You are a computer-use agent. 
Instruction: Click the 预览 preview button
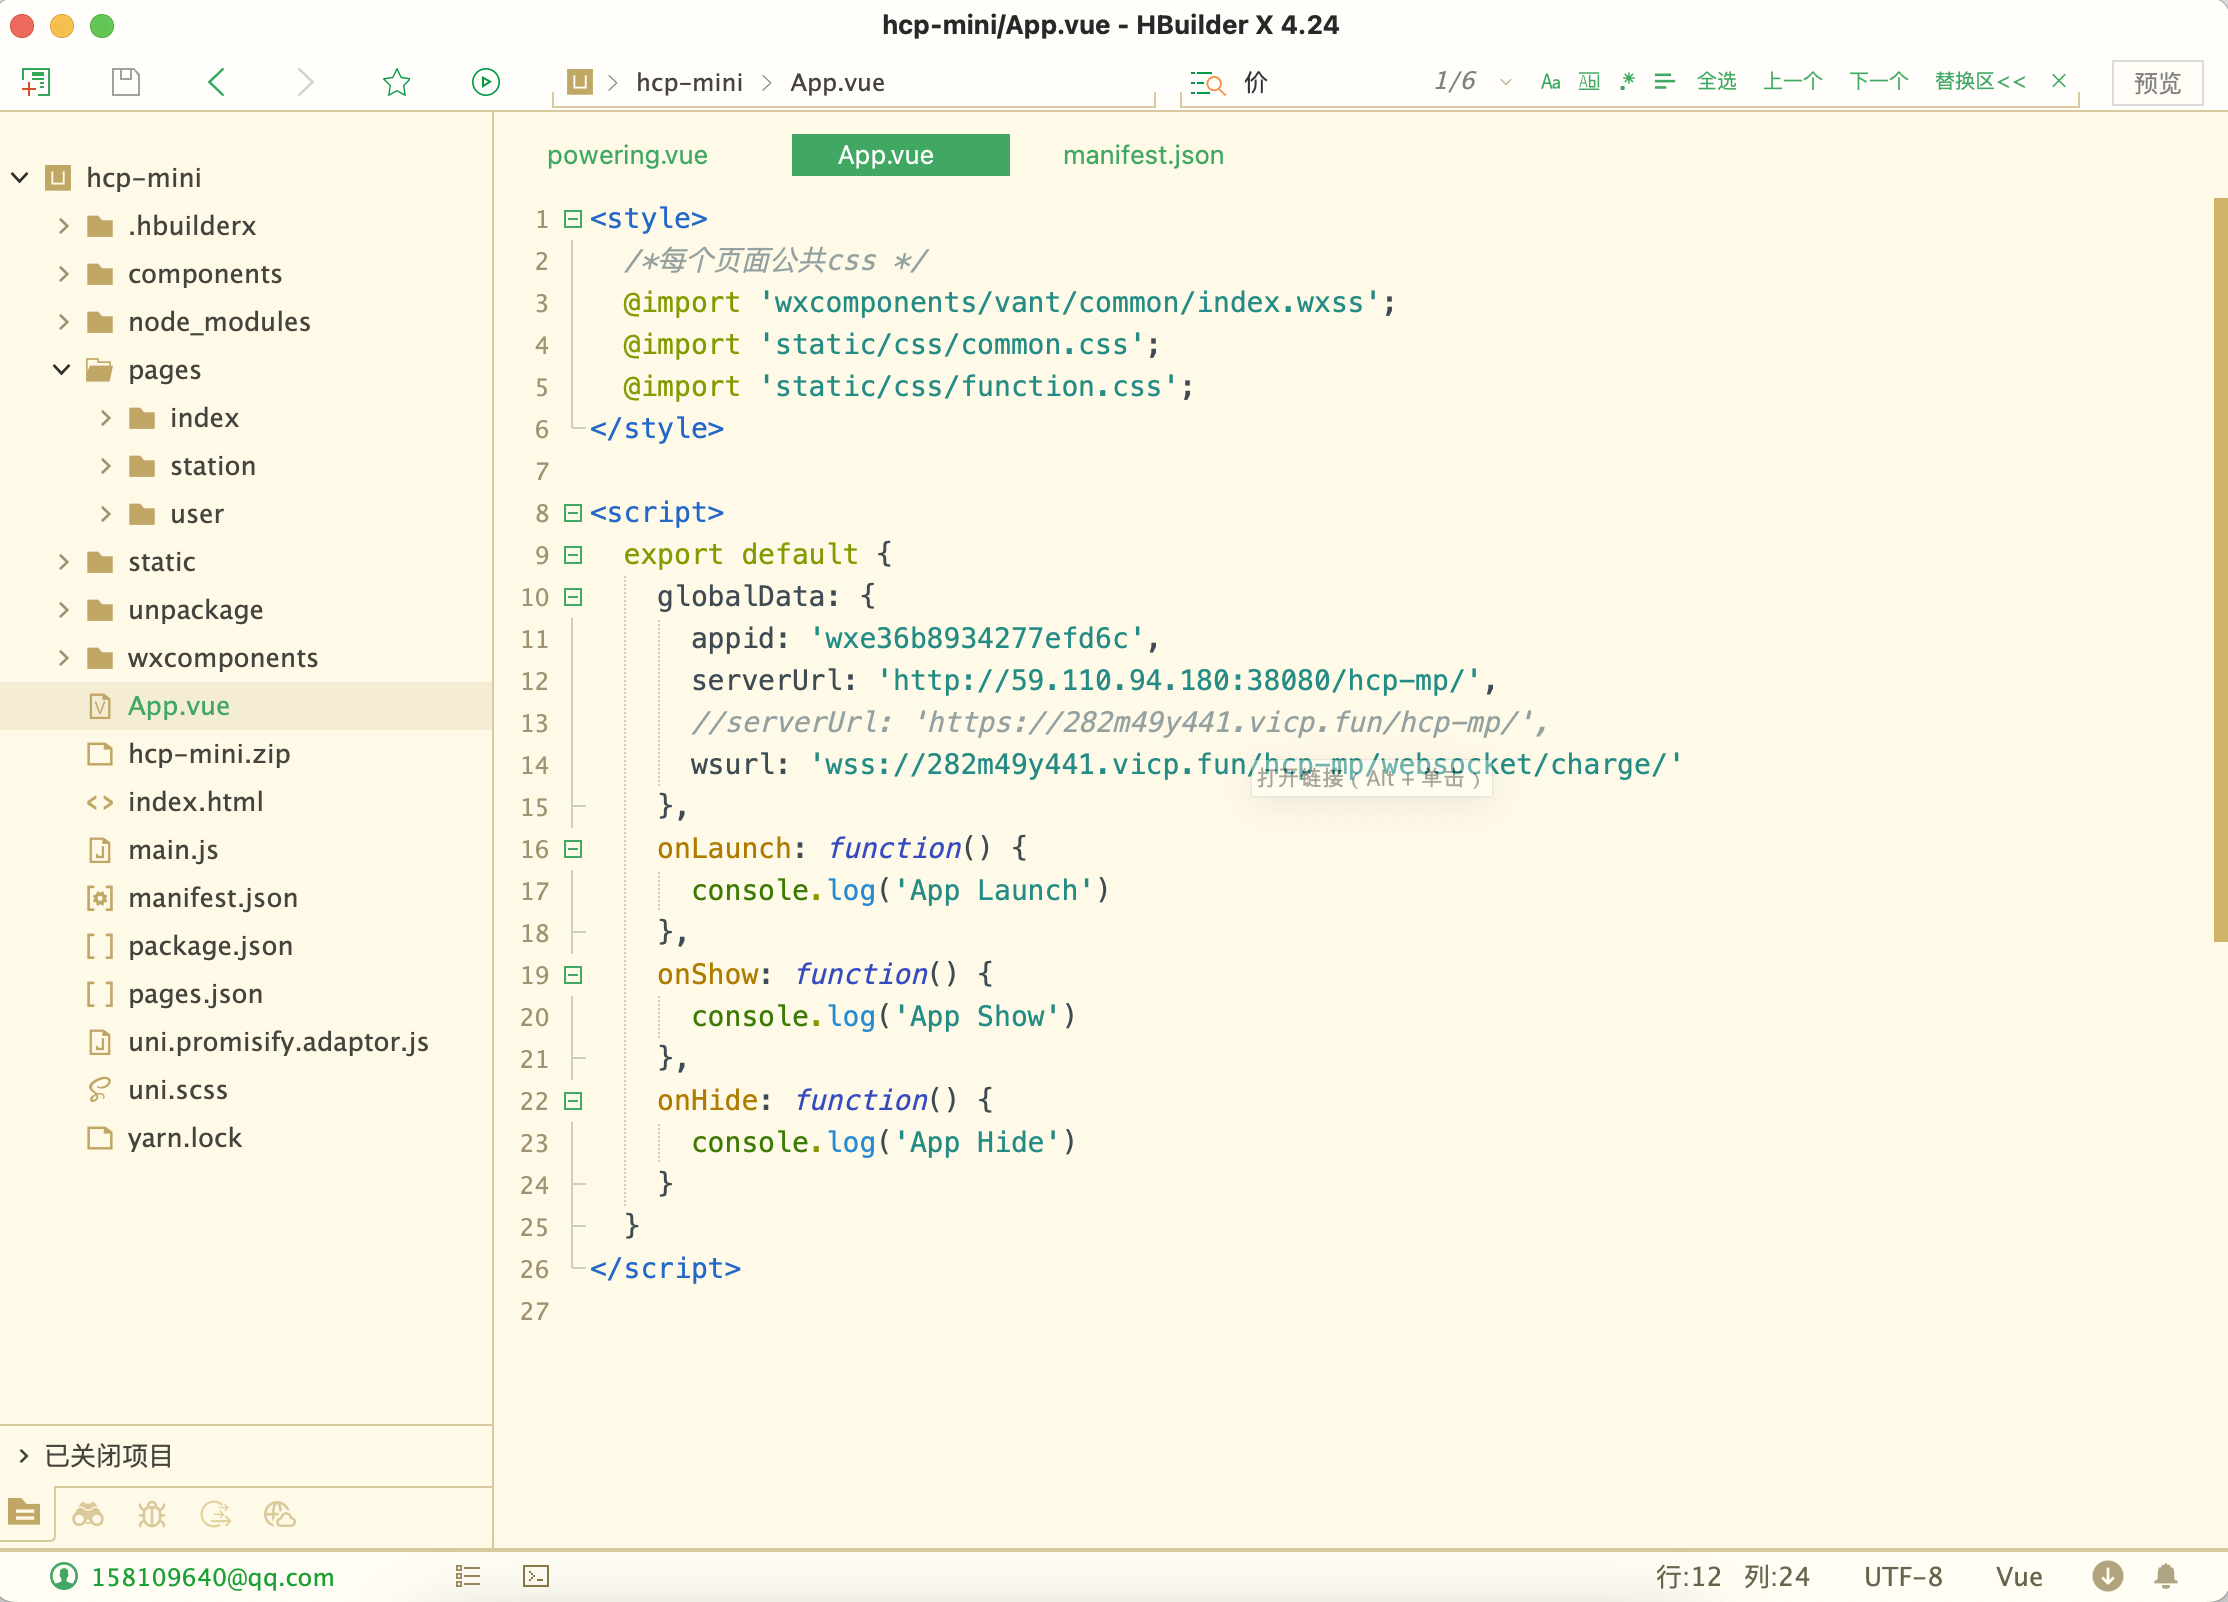[x=2158, y=83]
